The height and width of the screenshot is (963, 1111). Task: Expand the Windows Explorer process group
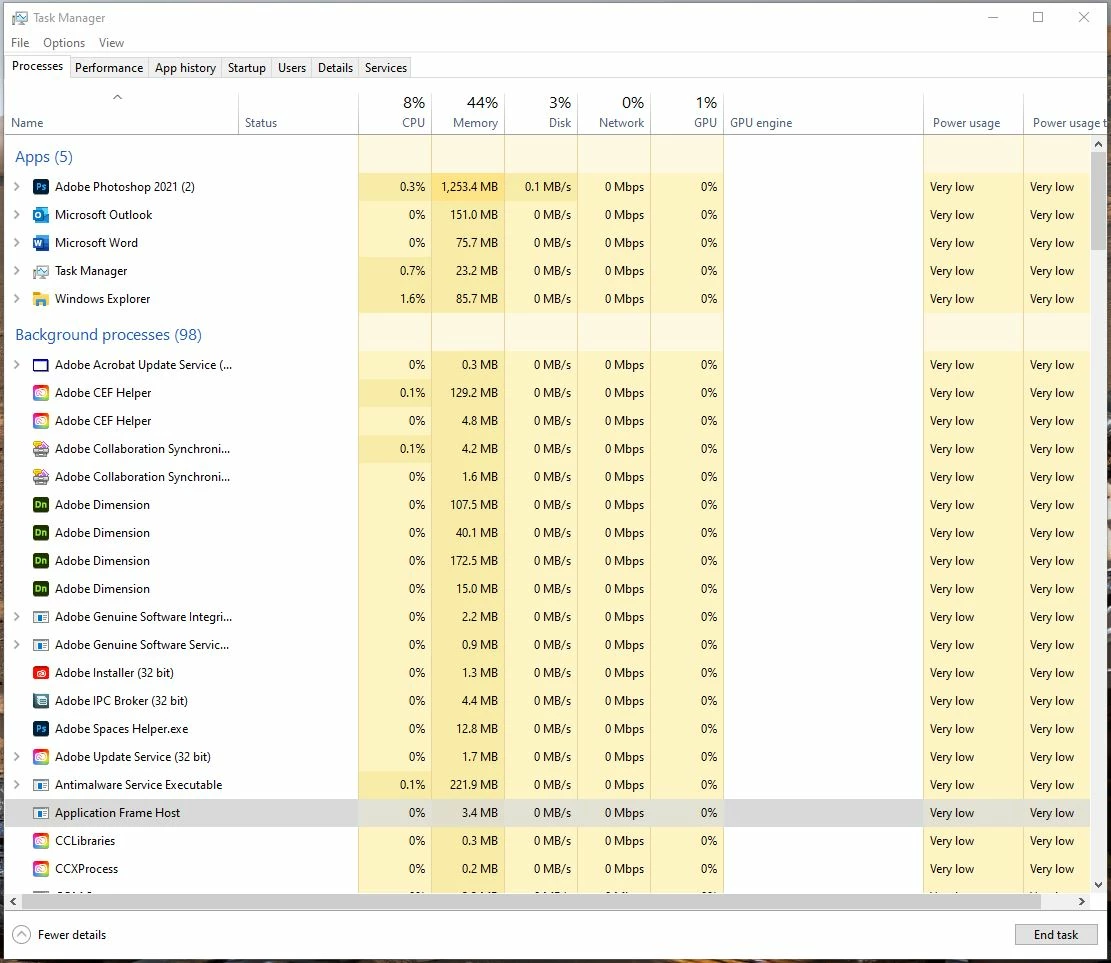pyautogui.click(x=16, y=299)
